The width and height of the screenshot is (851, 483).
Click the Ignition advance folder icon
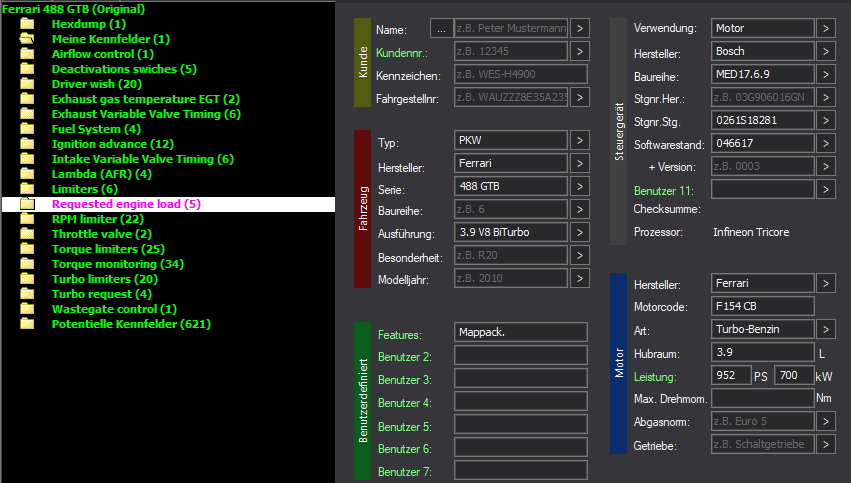(27, 144)
